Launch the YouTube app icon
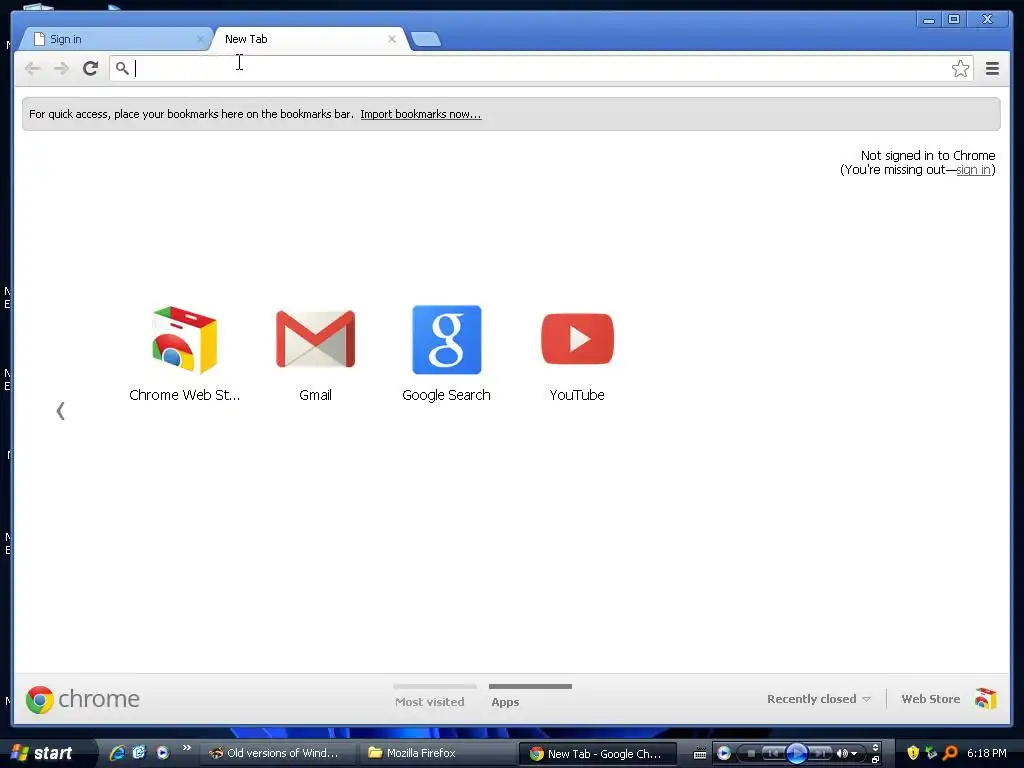Image resolution: width=1024 pixels, height=768 pixels. 577,339
